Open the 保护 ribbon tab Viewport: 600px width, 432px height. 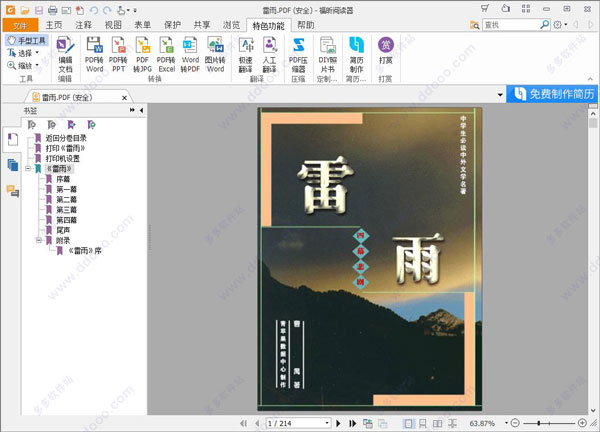pyautogui.click(x=172, y=25)
